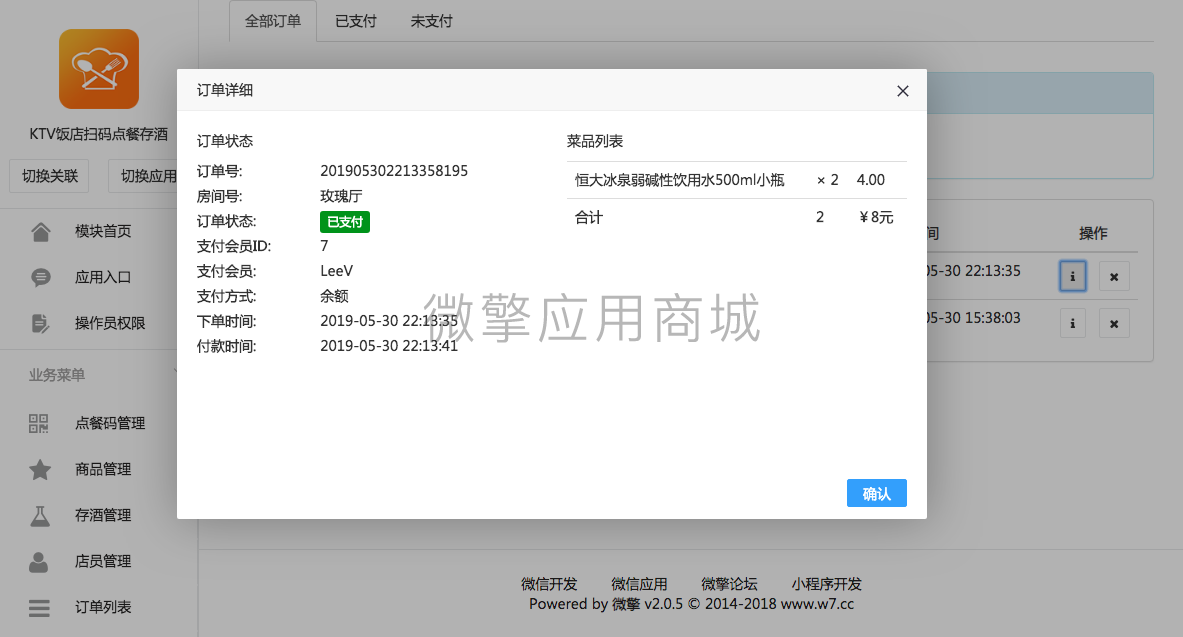
Task: Open the 微擎论坛 footer link
Action: click(x=729, y=584)
